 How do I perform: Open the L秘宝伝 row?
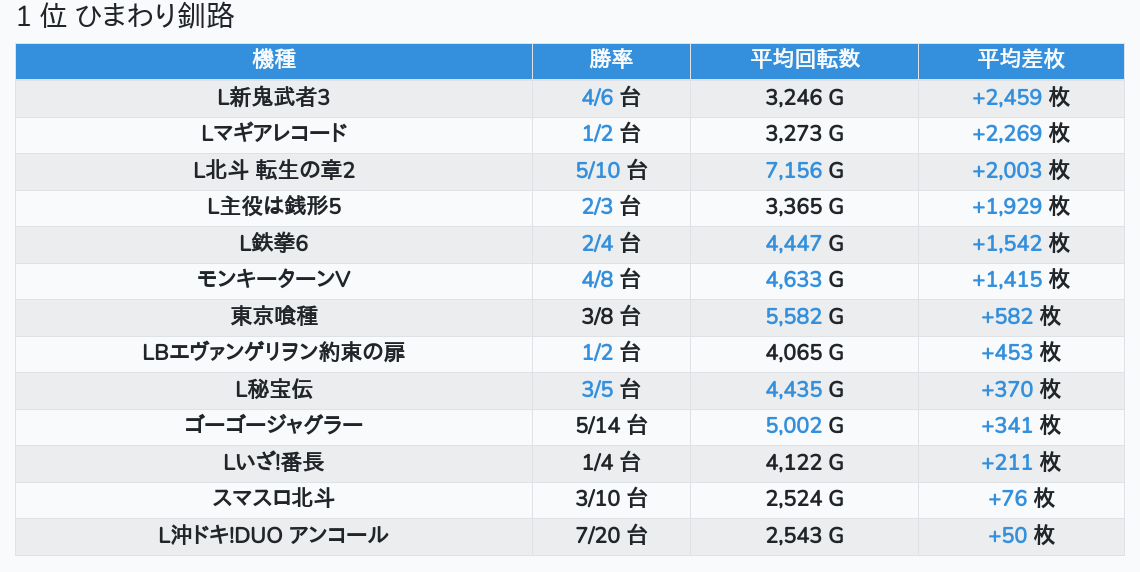pos(274,390)
